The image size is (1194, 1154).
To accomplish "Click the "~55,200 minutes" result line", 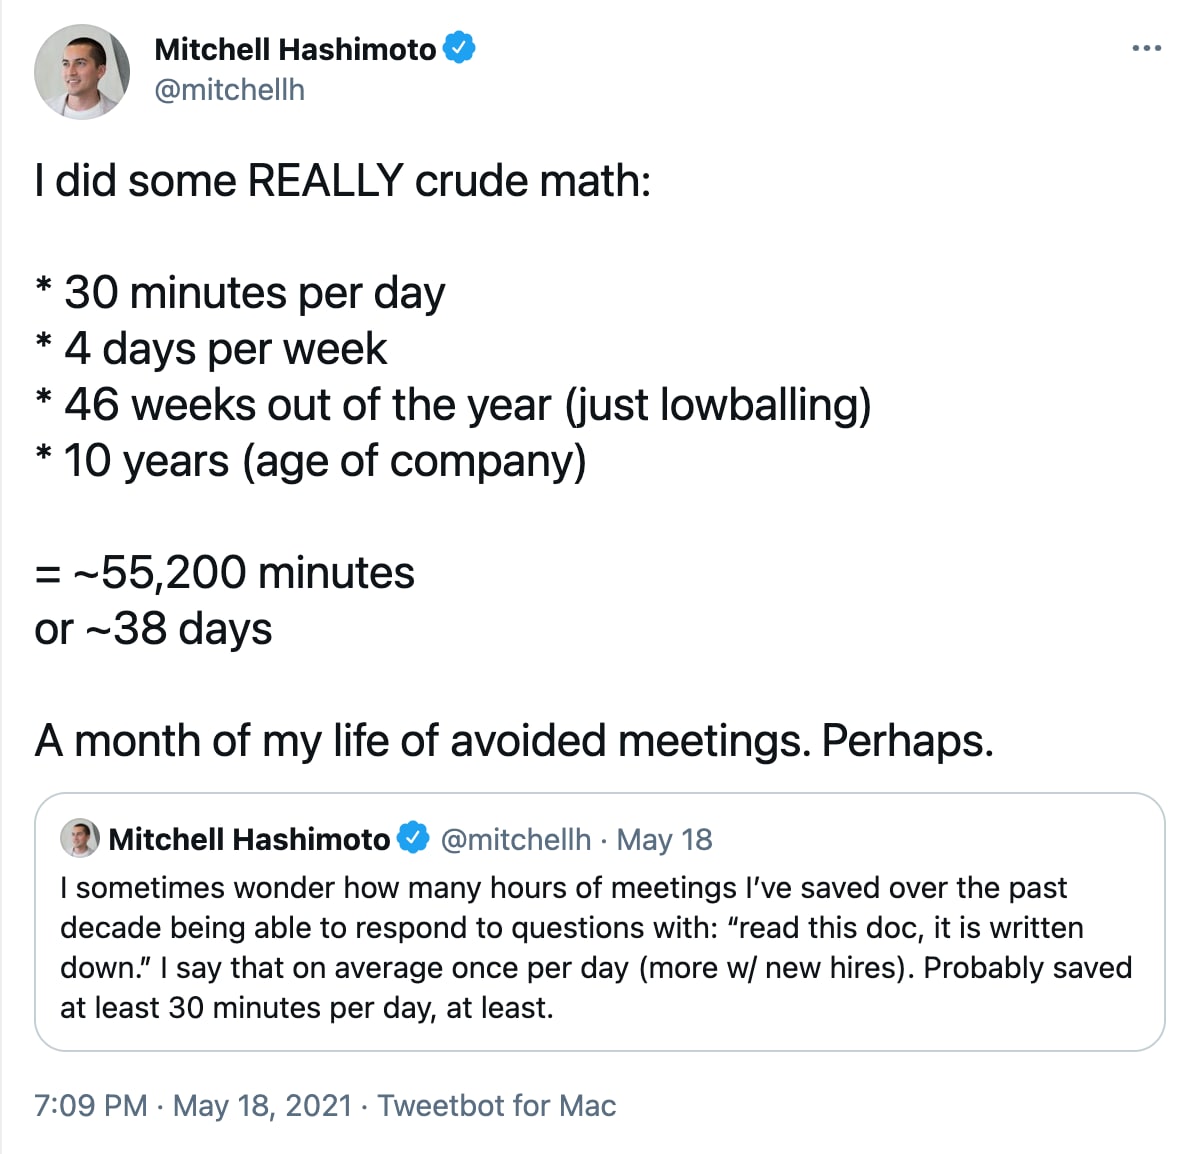I will tap(225, 573).
